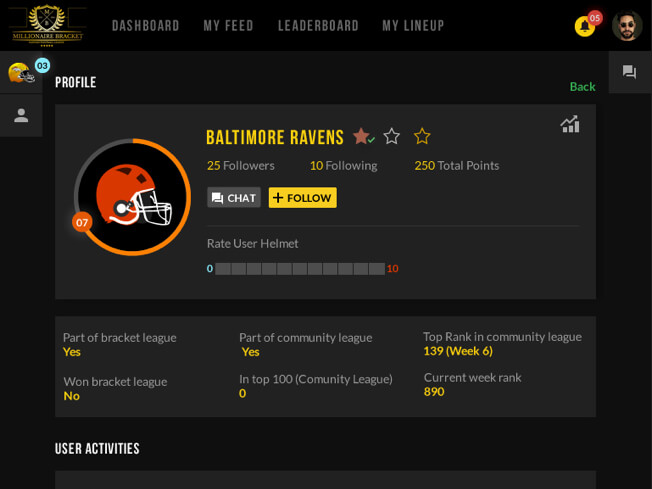Click the 139 (Week 6) rank value
Screen dimensions: 652x489
pyautogui.click(x=458, y=351)
